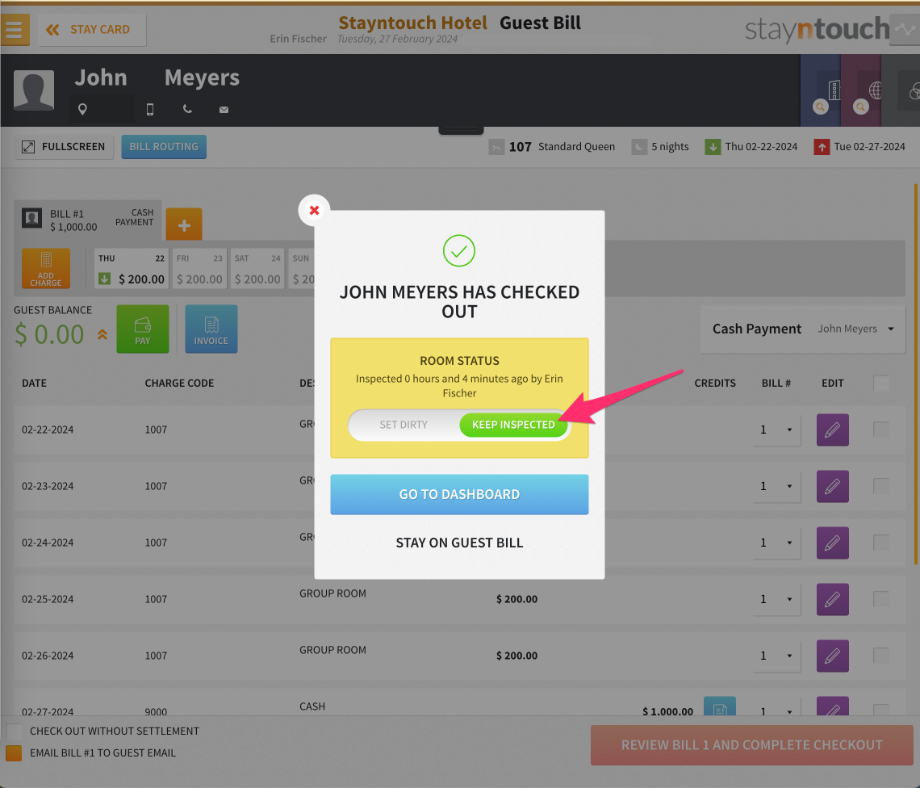This screenshot has height=788, width=920.
Task: Edit charge on 02-24-2024 row
Action: coord(833,543)
